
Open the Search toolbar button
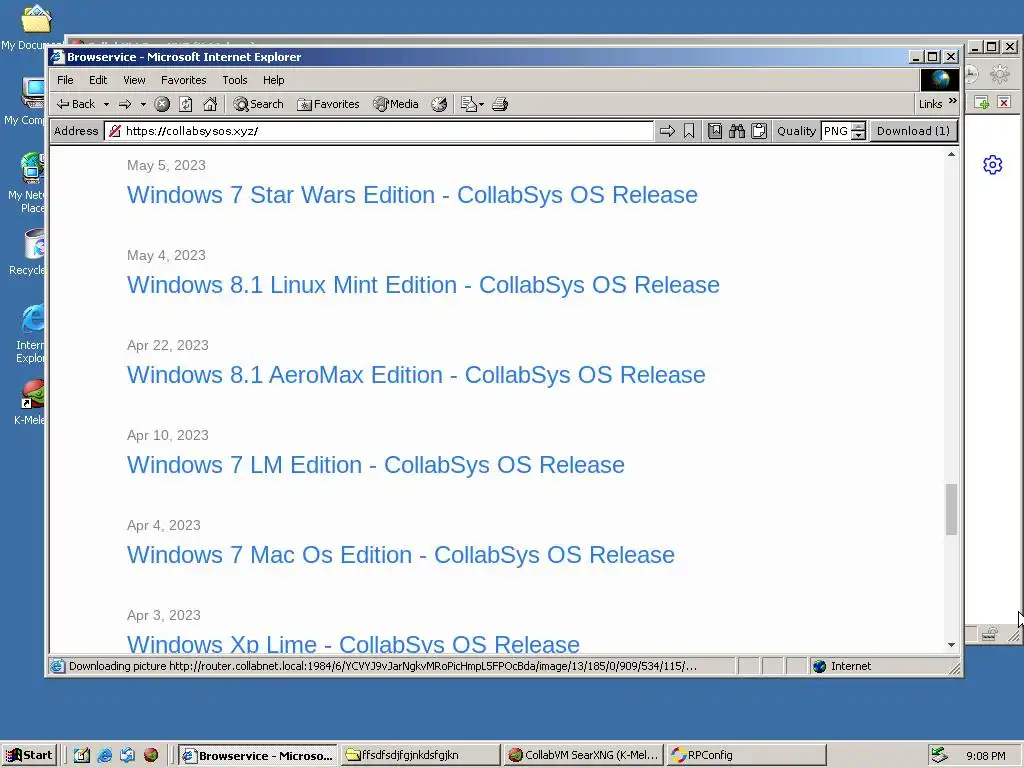coord(259,104)
